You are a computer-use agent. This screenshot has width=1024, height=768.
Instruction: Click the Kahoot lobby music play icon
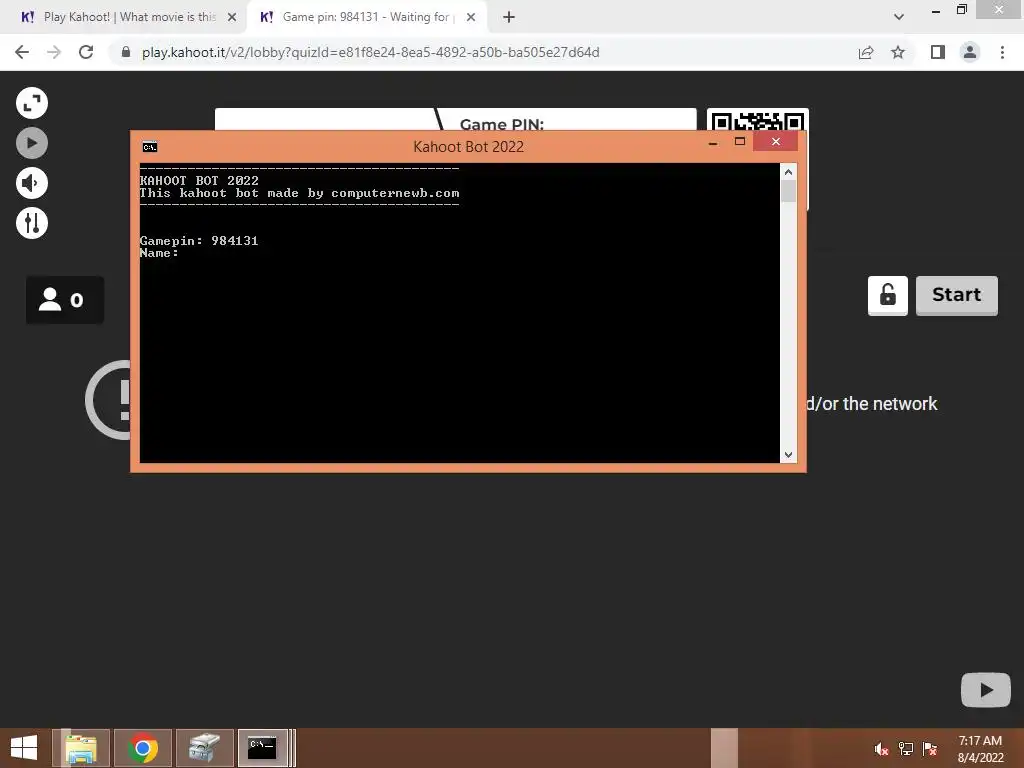click(32, 143)
